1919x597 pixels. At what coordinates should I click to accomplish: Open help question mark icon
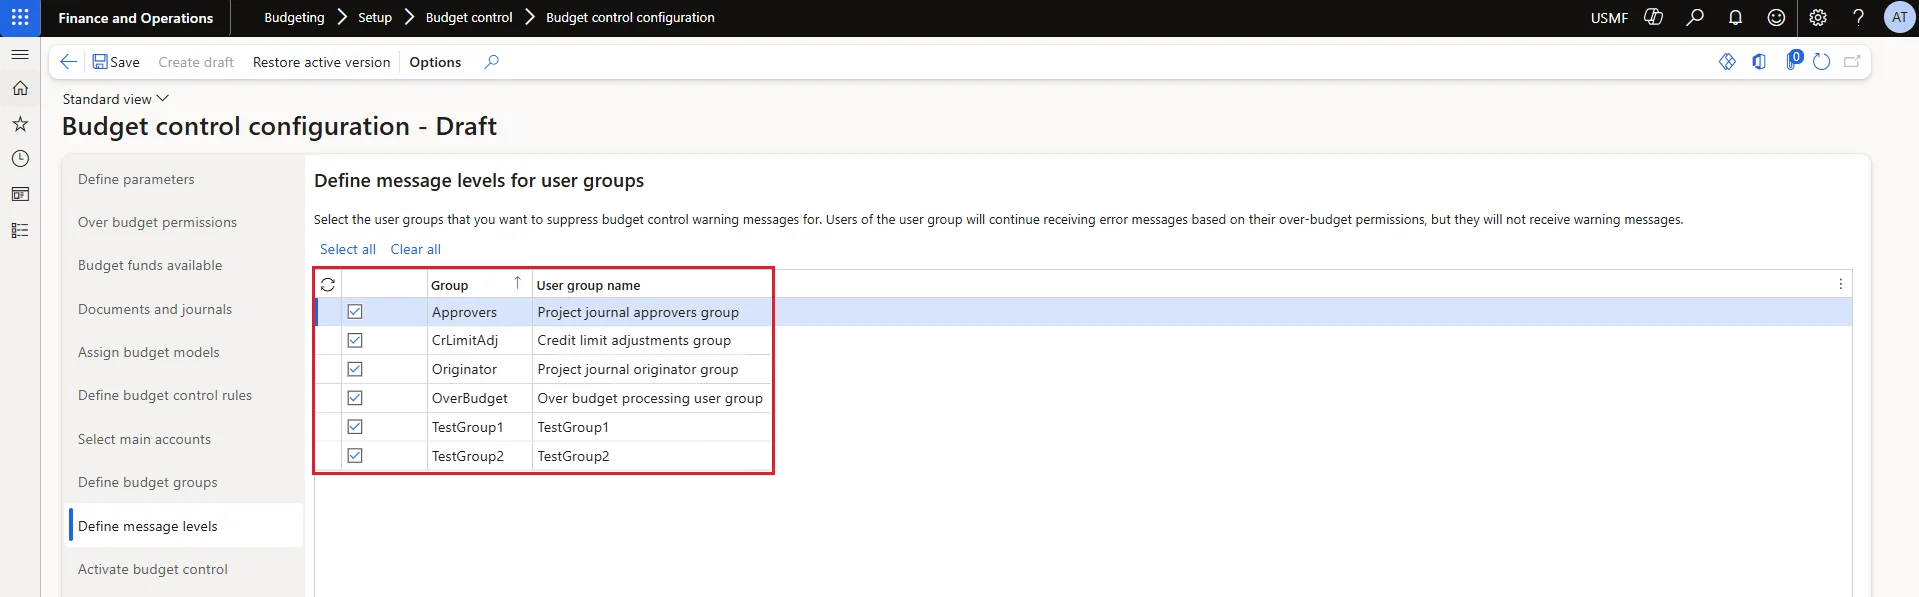coord(1858,17)
